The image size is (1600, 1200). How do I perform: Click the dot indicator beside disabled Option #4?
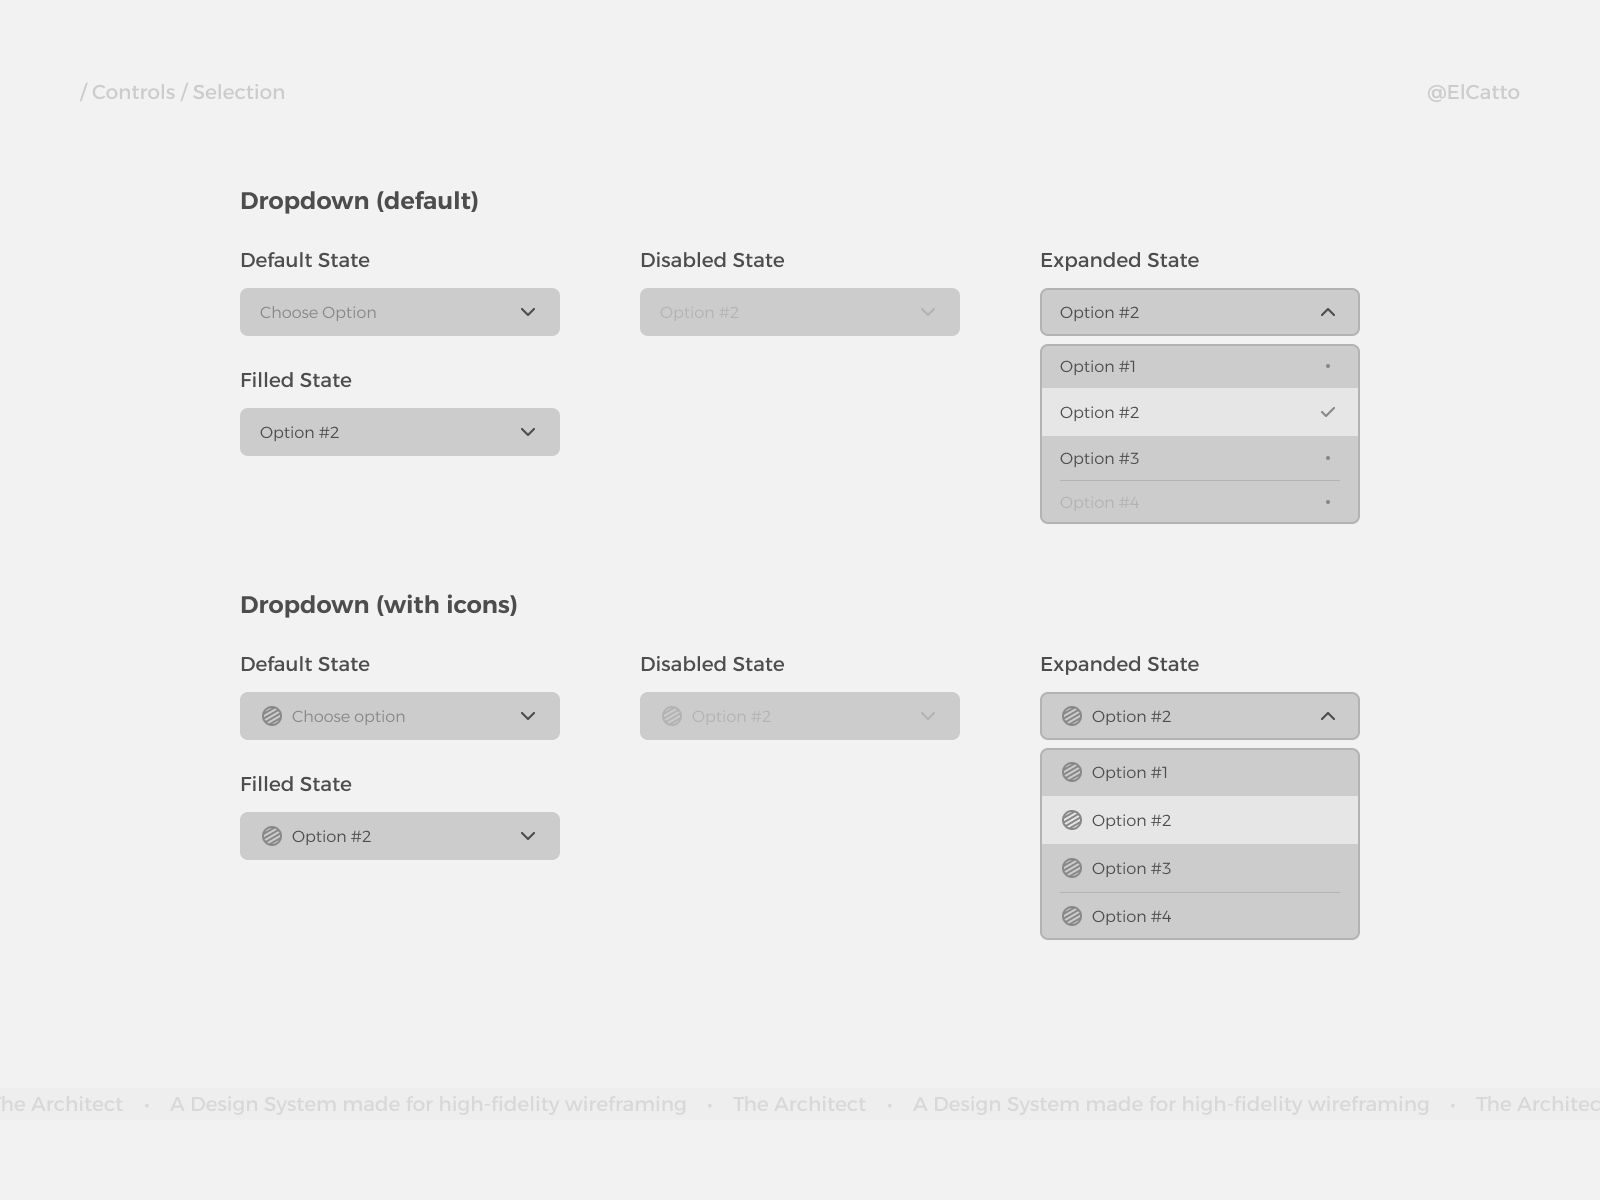1328,502
